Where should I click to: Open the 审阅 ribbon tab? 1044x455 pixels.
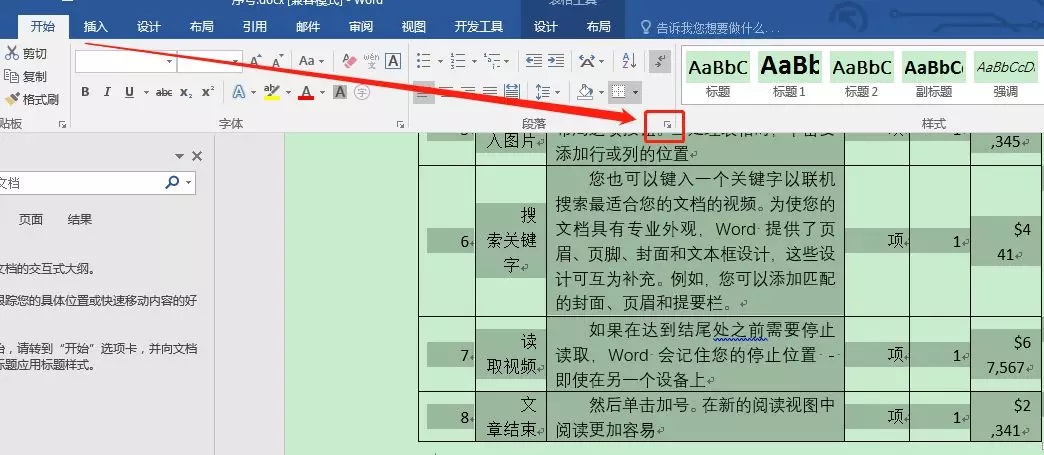pyautogui.click(x=361, y=27)
